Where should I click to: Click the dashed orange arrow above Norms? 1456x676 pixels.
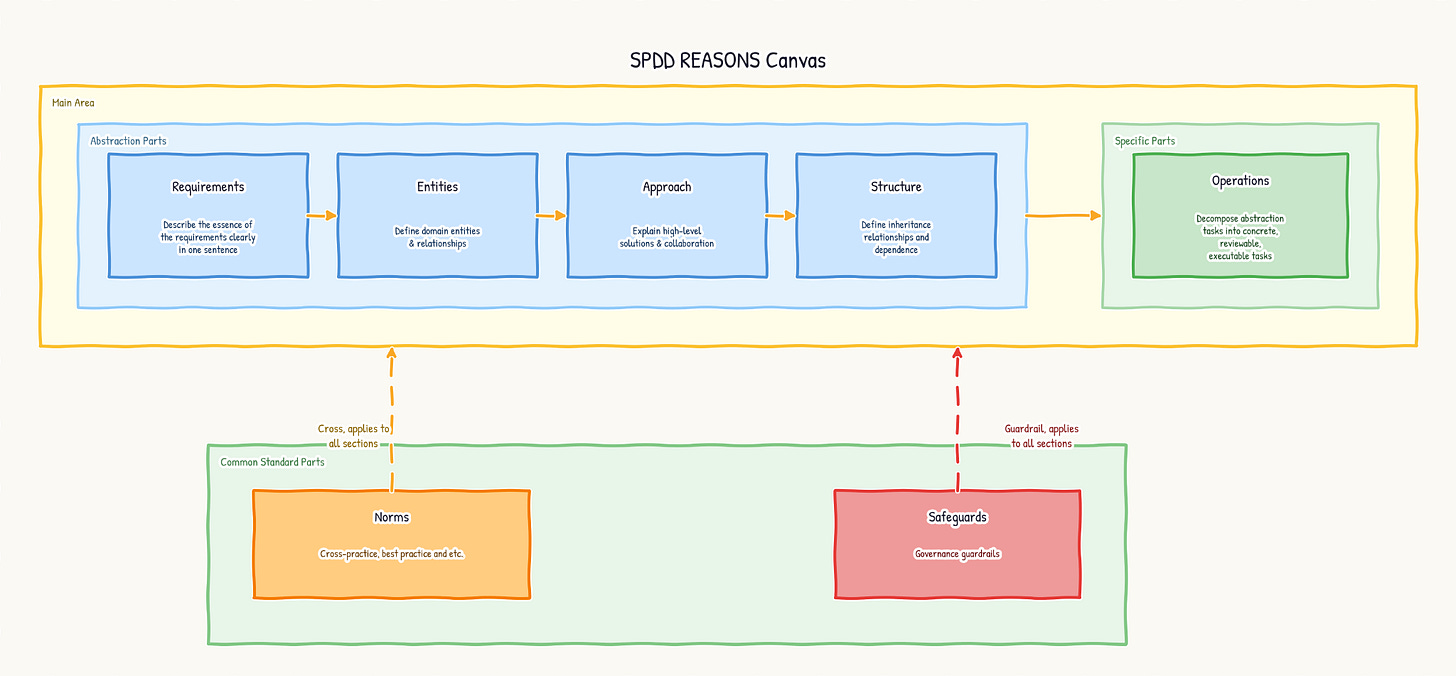[x=392, y=419]
